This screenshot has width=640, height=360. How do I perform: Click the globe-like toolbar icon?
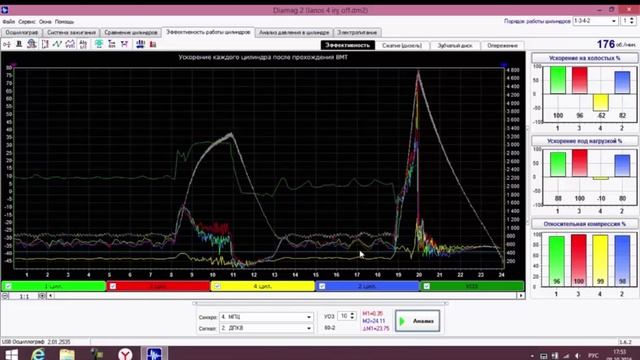[31, 44]
